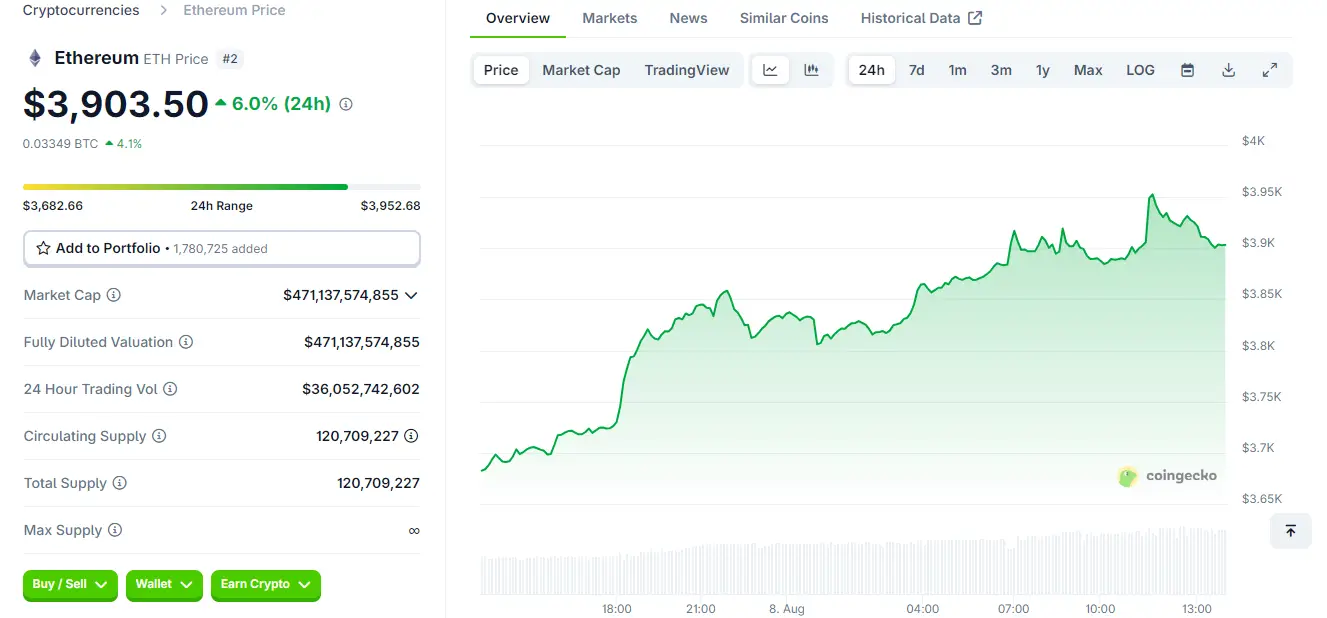Click the info icon next to 24h price change
Screen dimensions: 1327x618
346,104
